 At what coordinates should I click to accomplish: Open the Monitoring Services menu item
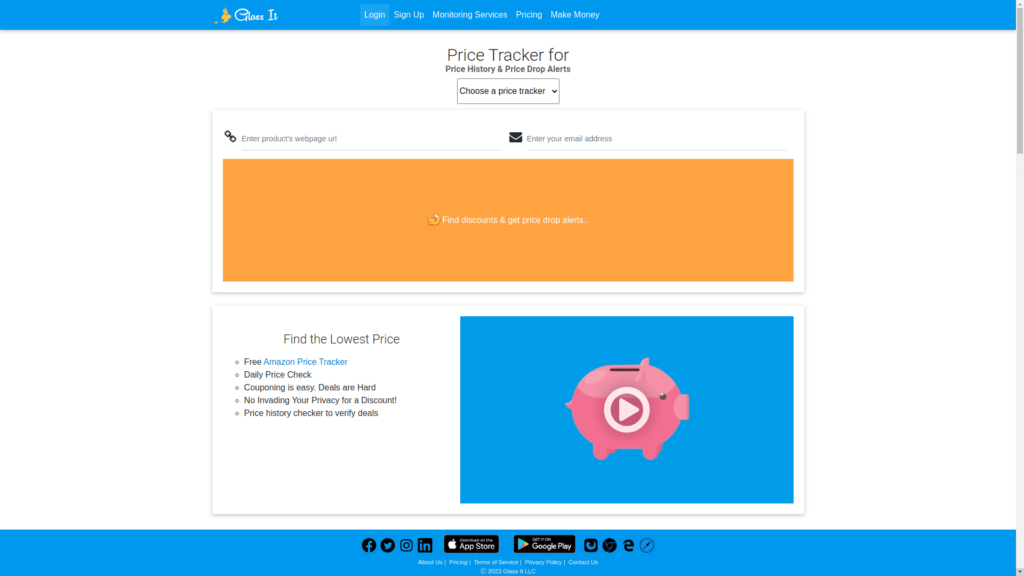pos(469,15)
